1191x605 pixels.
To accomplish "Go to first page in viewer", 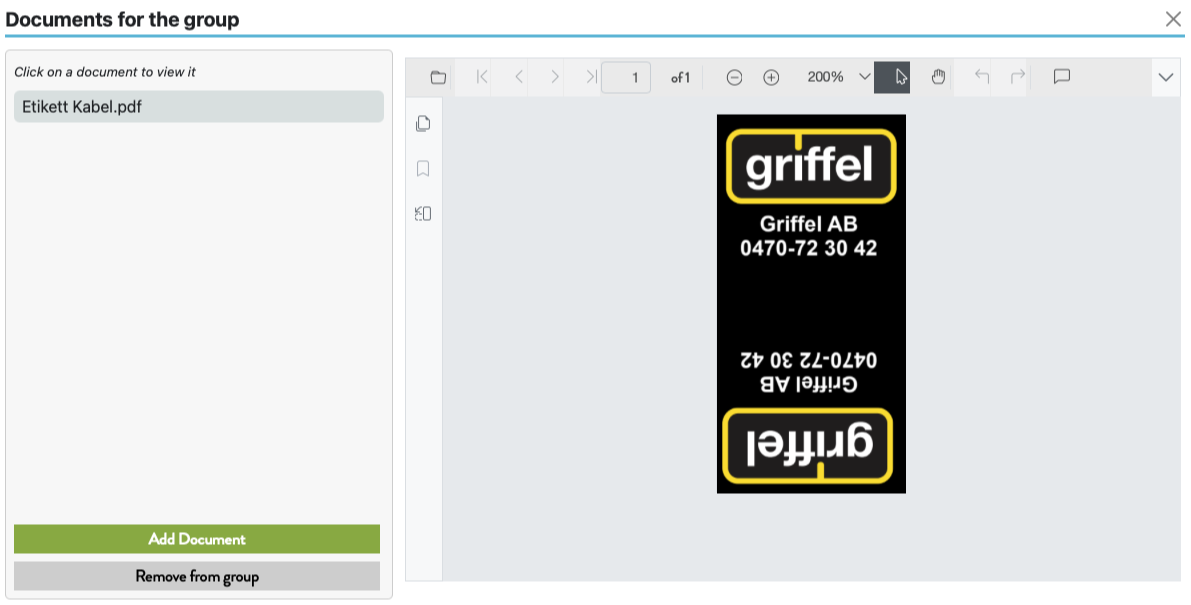I will point(482,77).
